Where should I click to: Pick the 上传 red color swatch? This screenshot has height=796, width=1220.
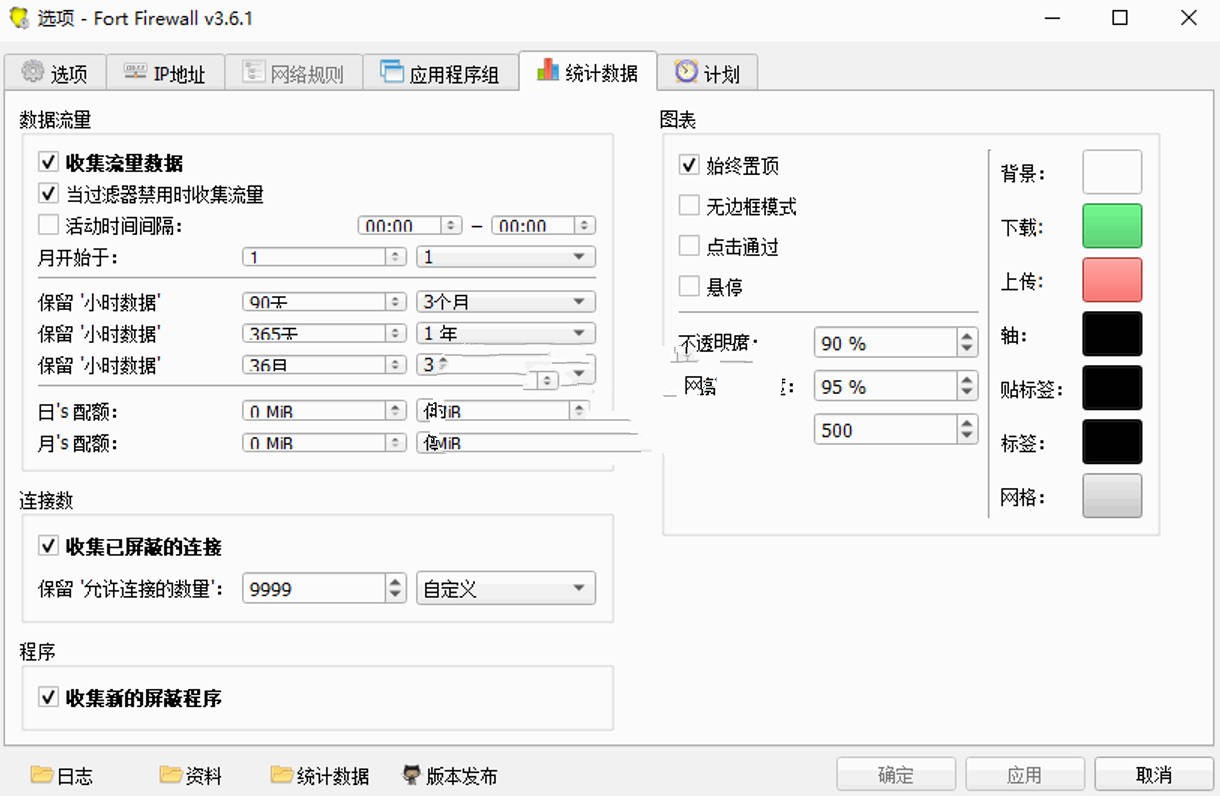[x=1112, y=280]
